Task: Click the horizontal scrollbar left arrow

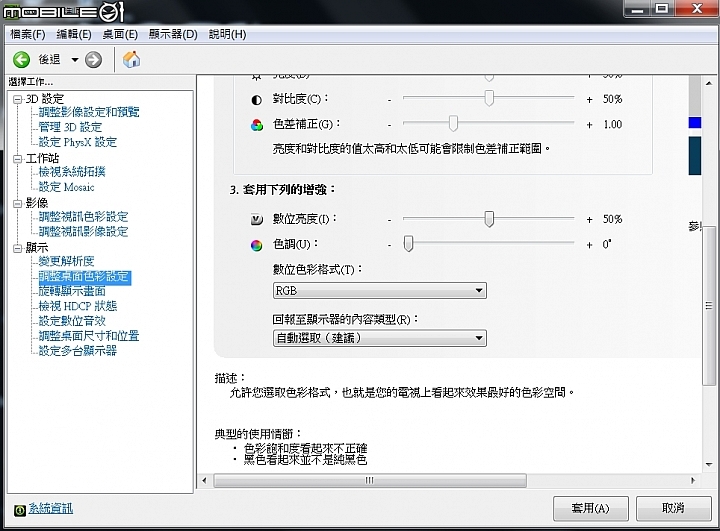Action: click(x=204, y=480)
